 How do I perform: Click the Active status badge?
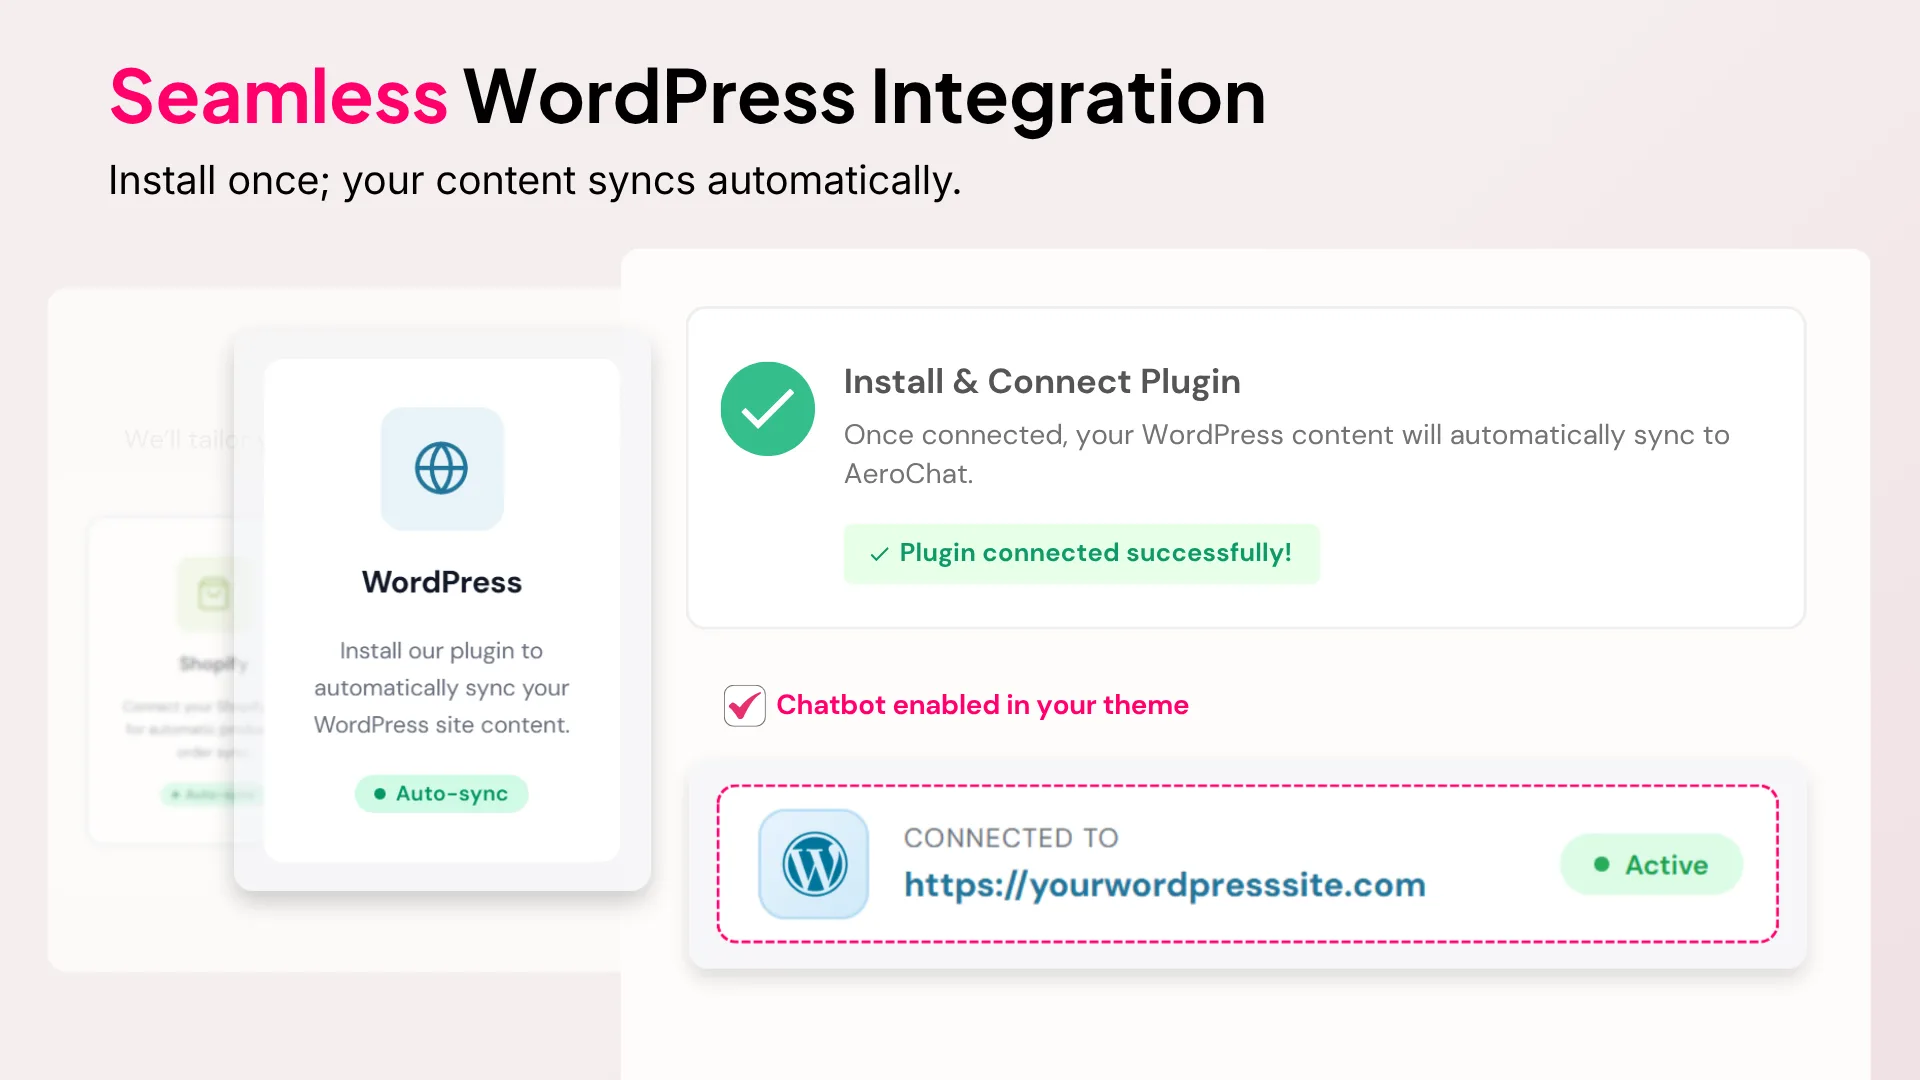click(x=1652, y=865)
